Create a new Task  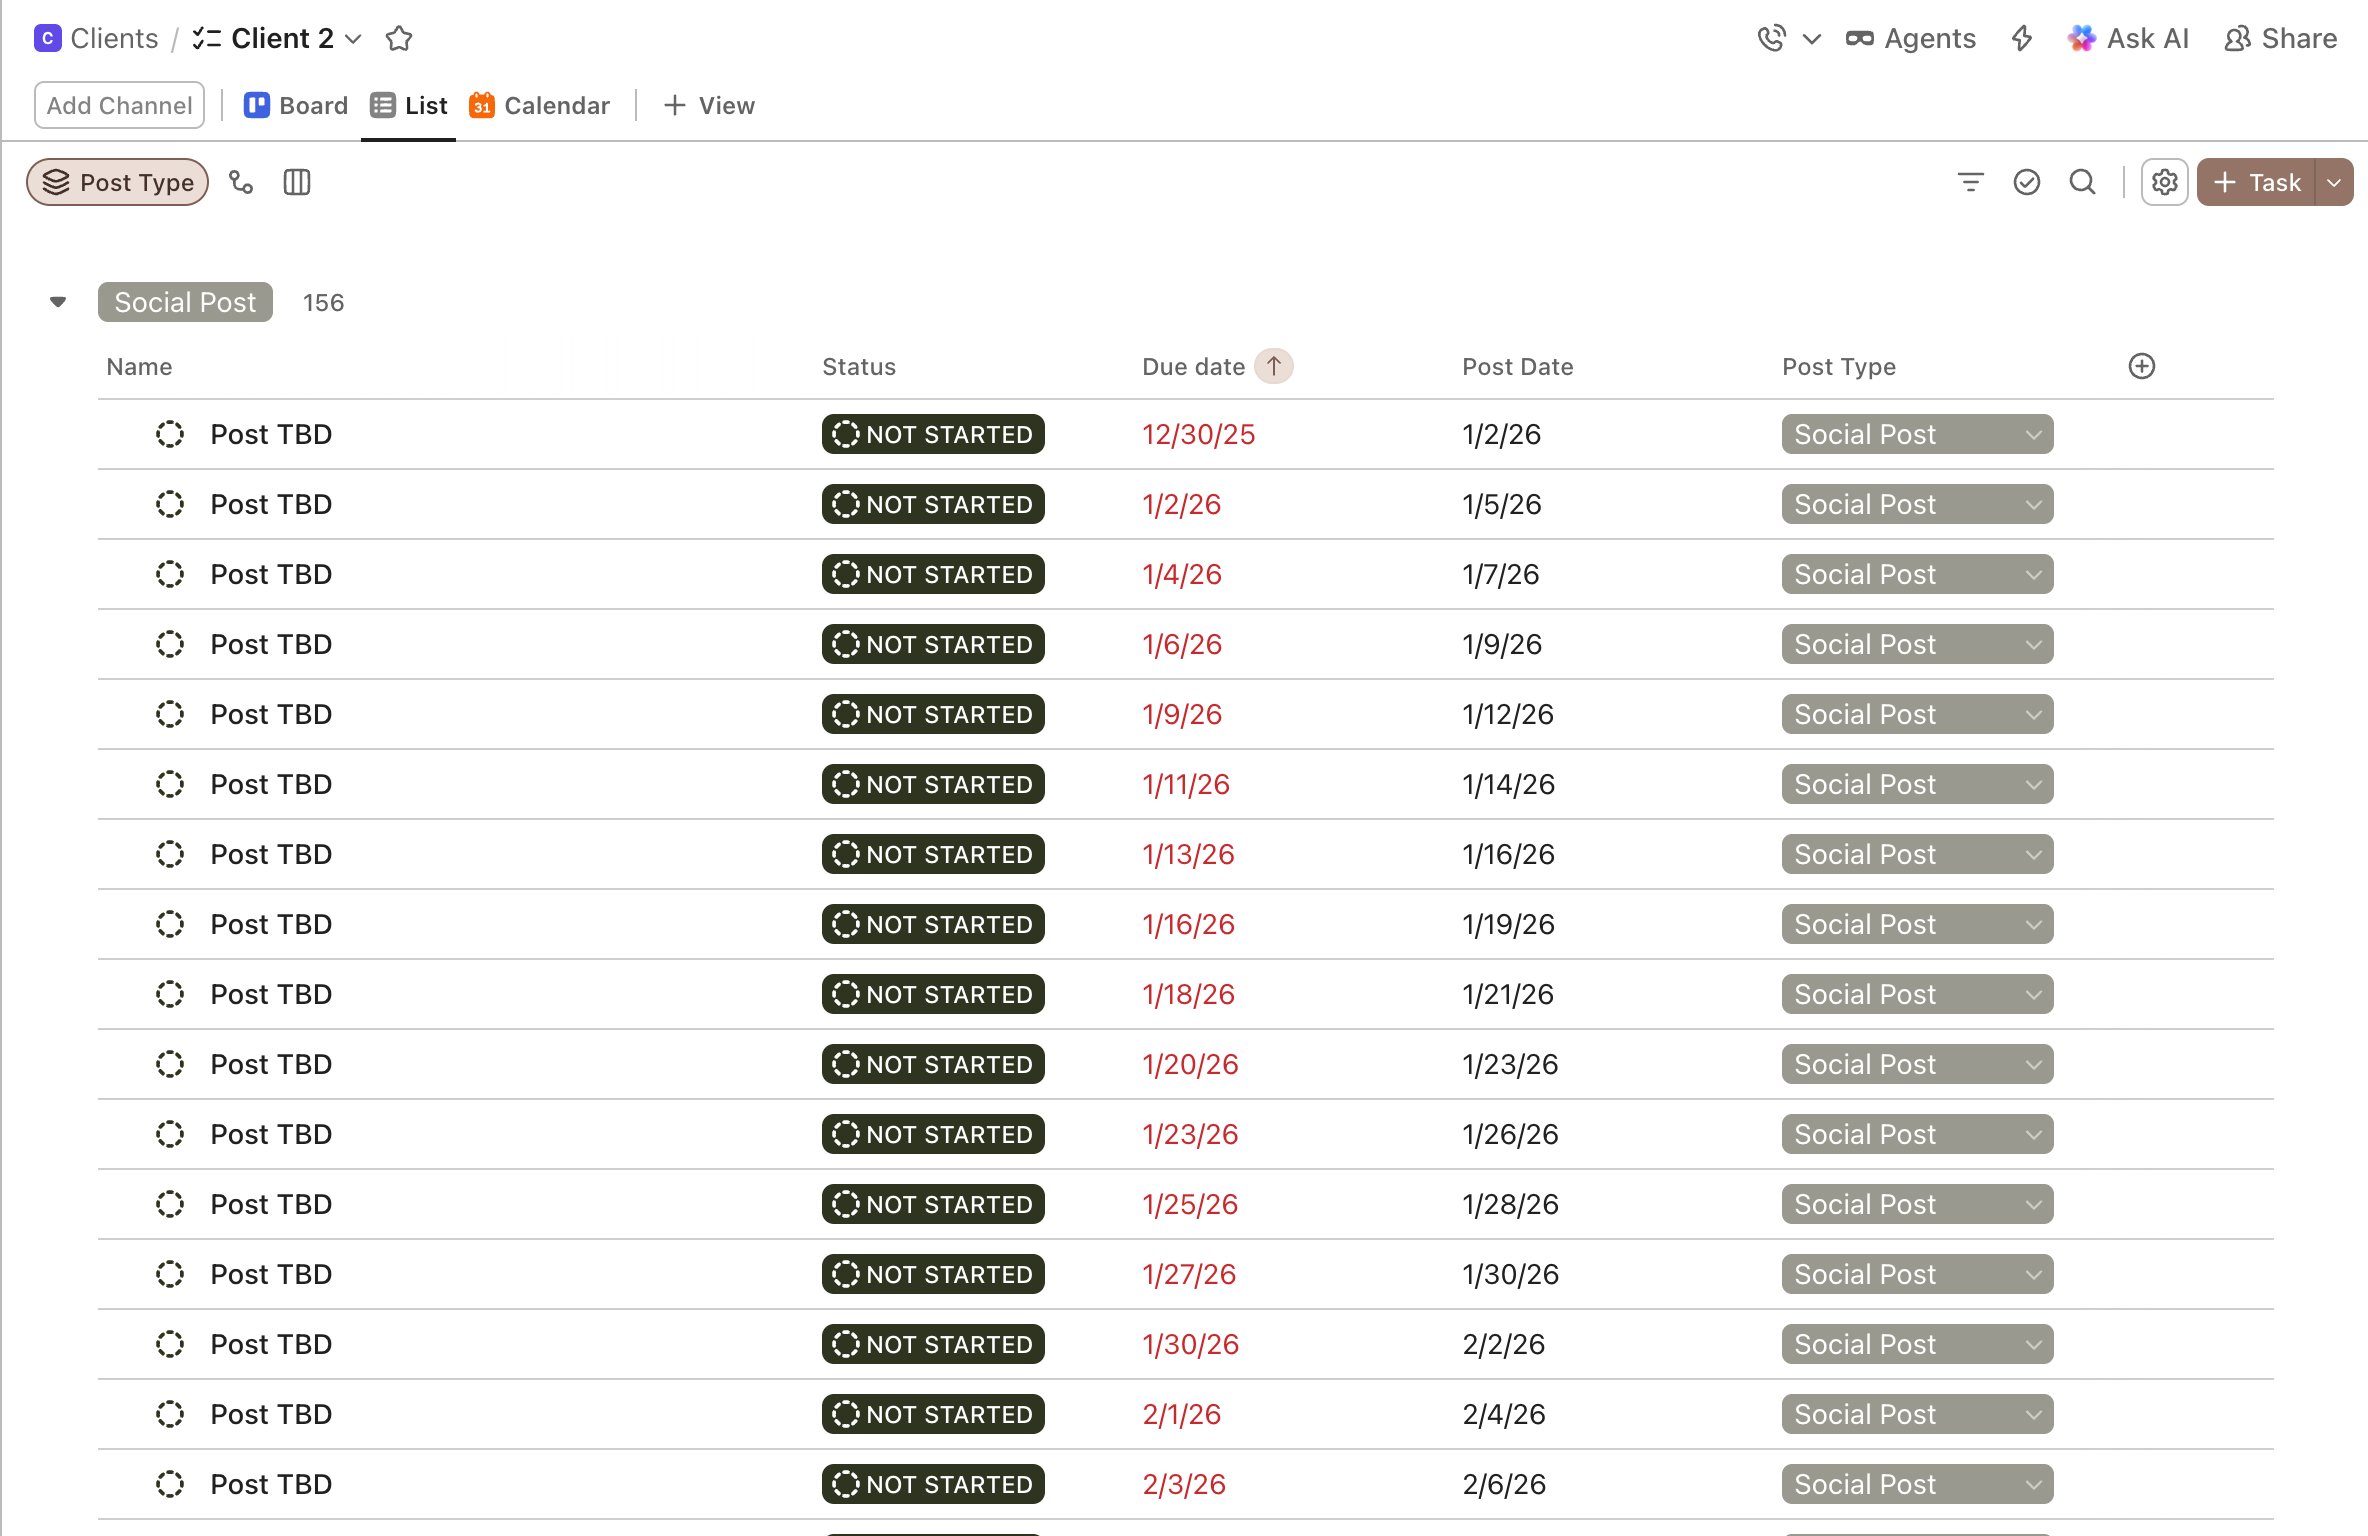(x=2257, y=182)
